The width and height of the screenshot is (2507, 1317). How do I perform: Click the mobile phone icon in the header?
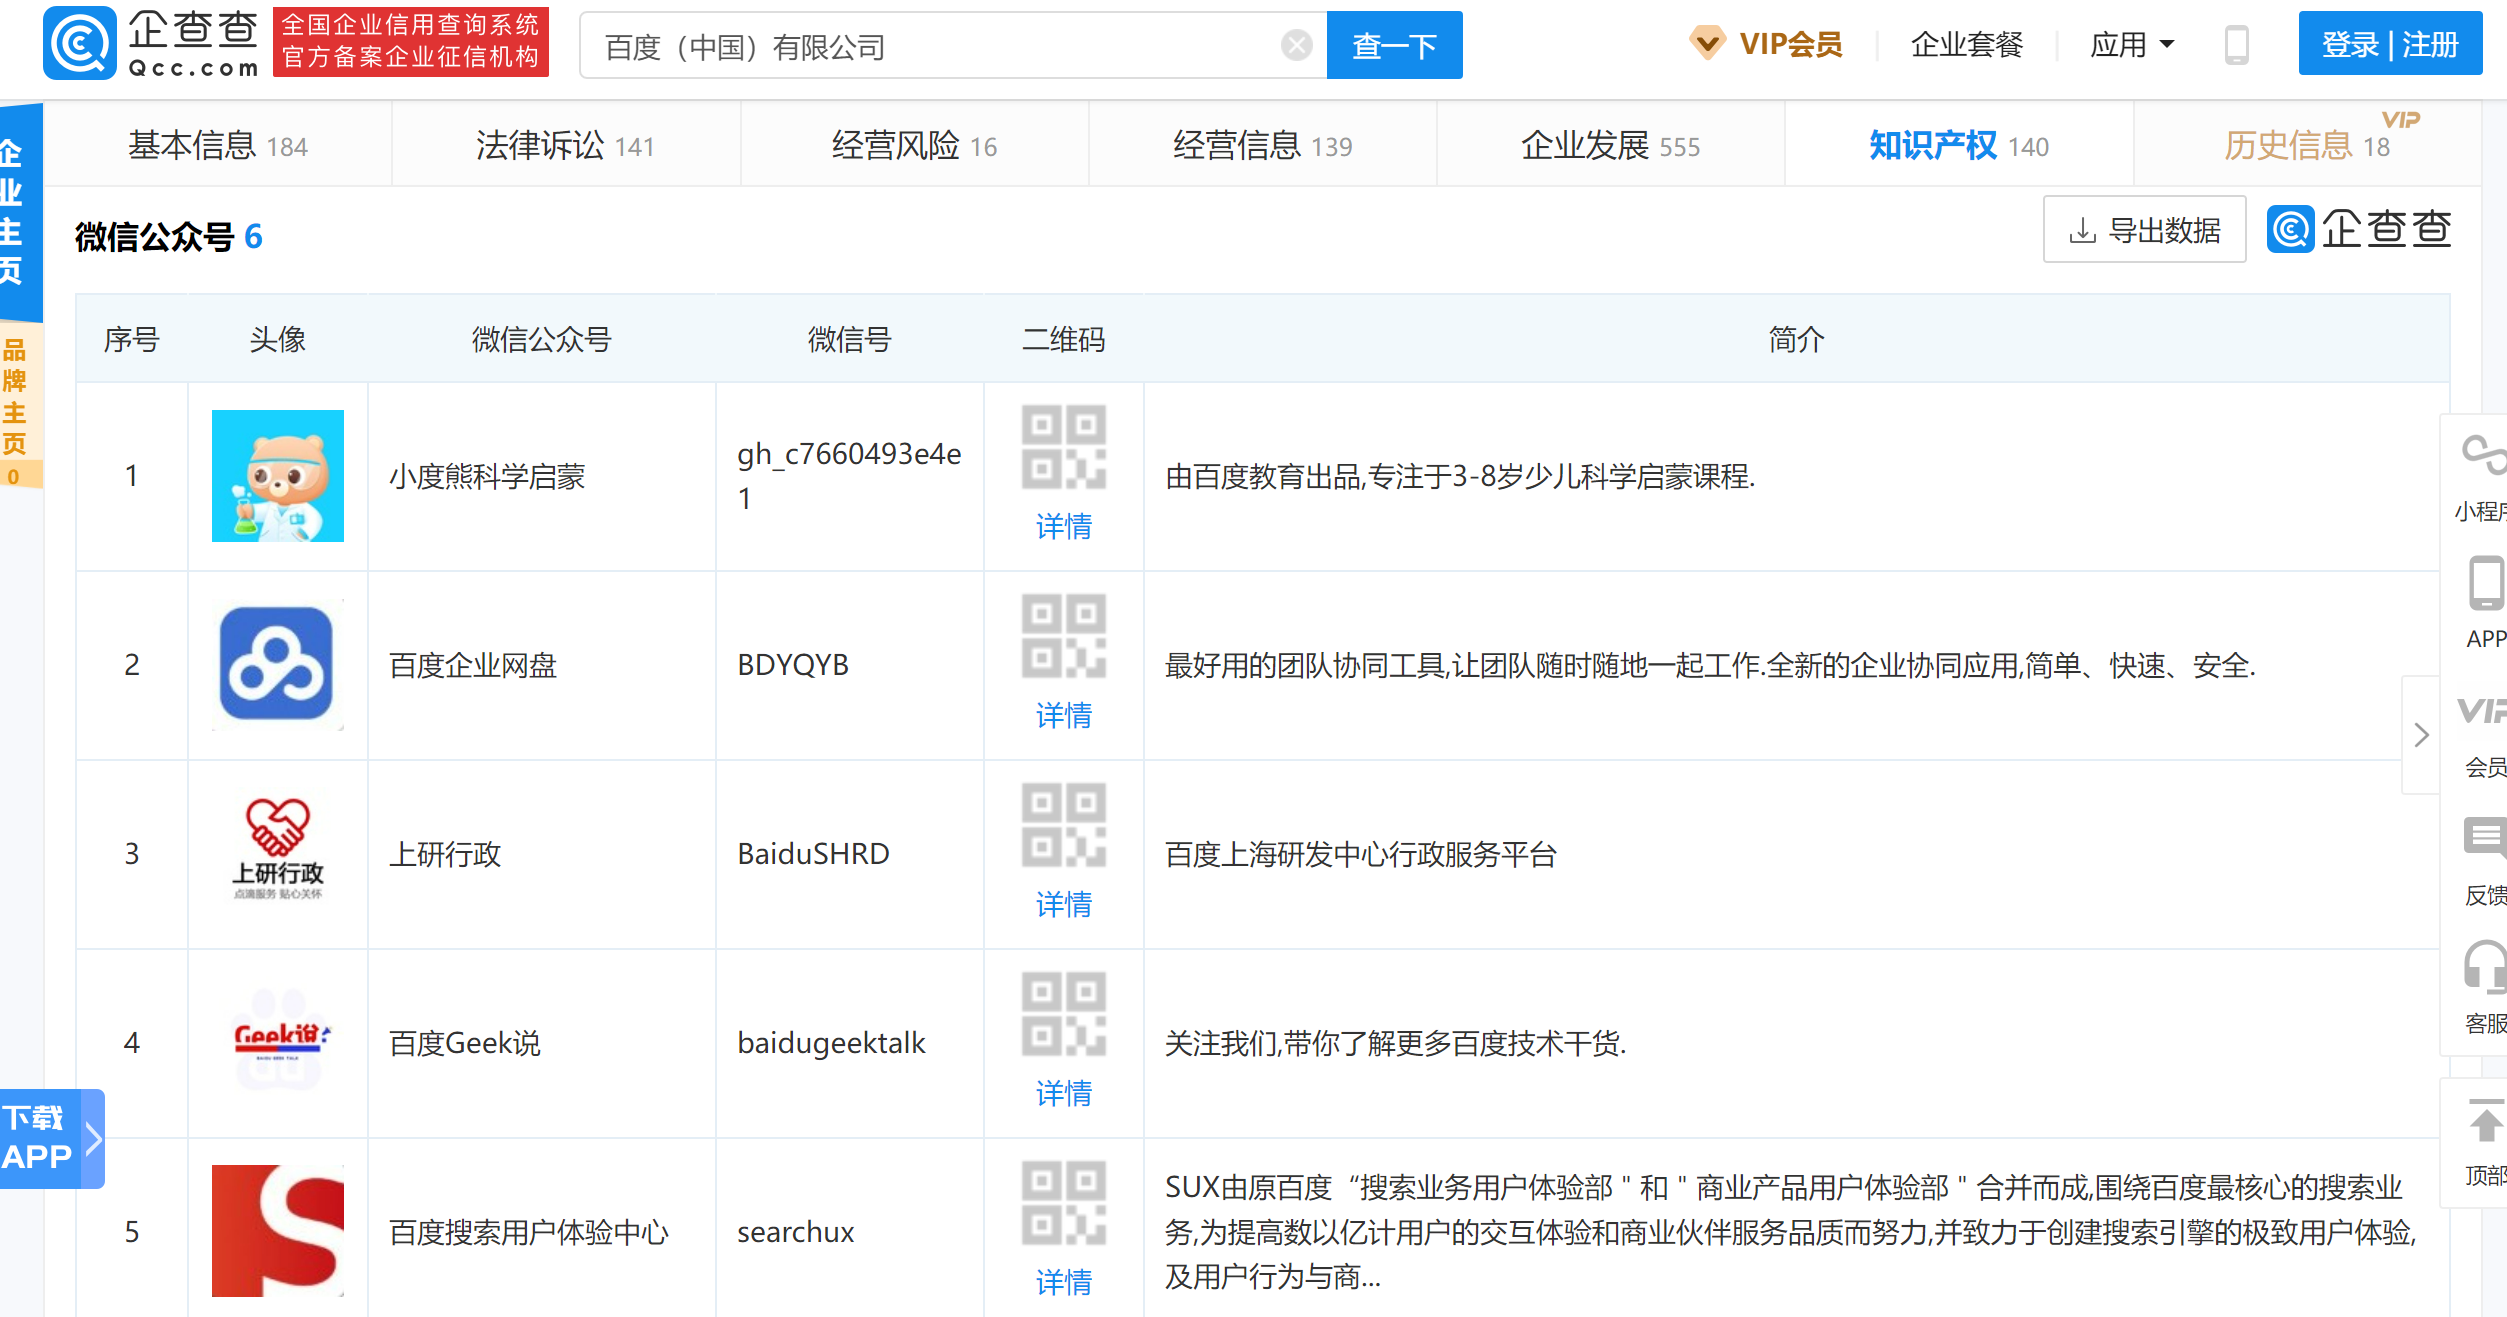2236,45
